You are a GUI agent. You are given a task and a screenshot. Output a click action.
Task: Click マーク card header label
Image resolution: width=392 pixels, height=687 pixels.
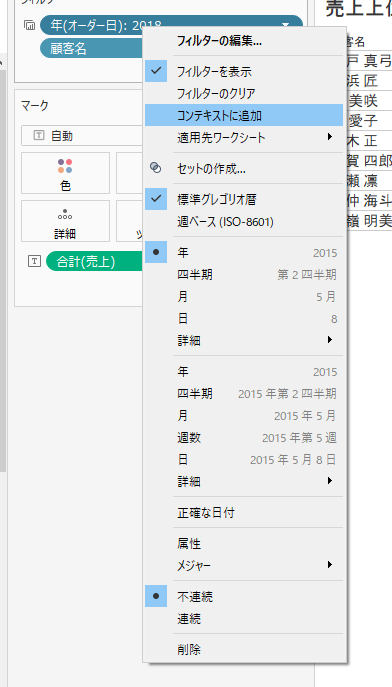pyautogui.click(x=35, y=105)
